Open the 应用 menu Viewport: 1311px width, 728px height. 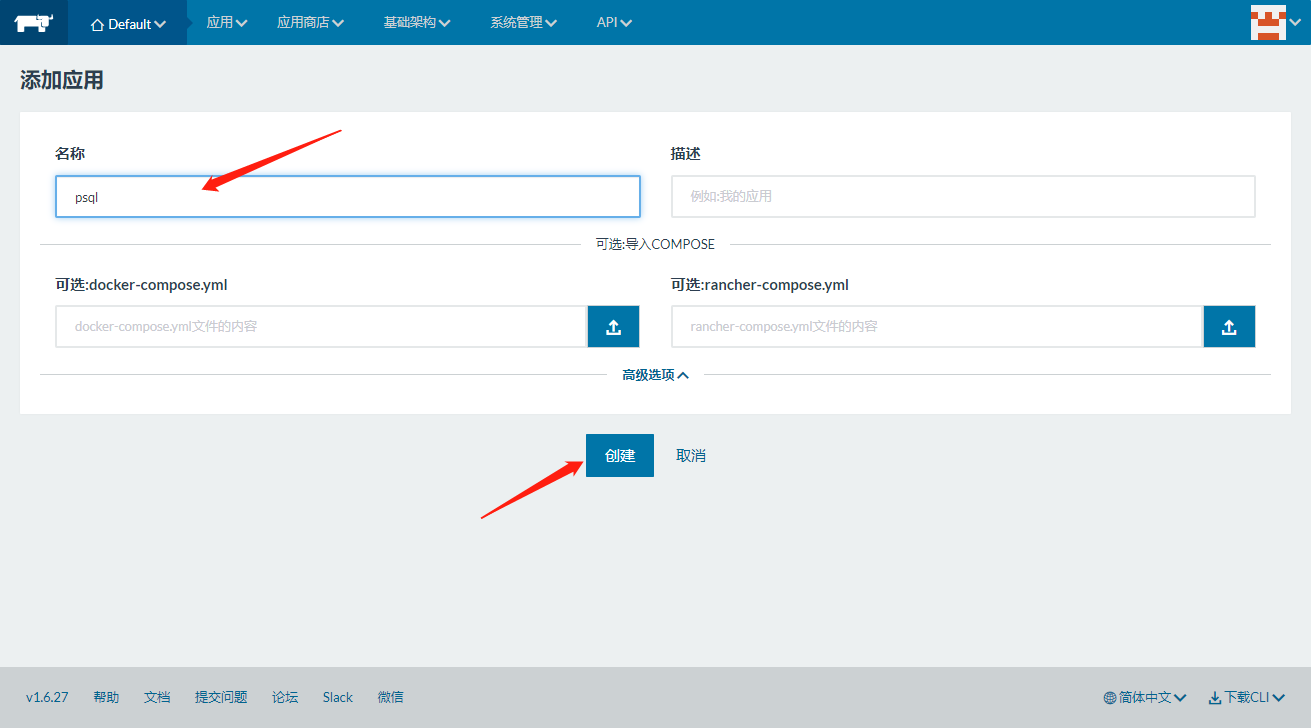[227, 23]
